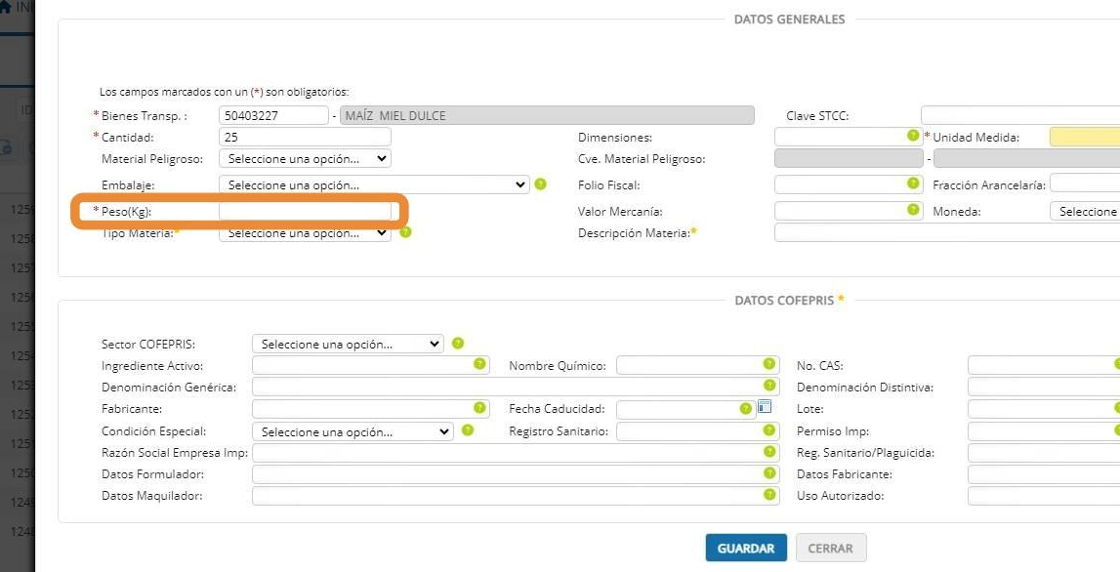
Task: Click help icon in Ingrediente Activo field
Action: [480, 364]
